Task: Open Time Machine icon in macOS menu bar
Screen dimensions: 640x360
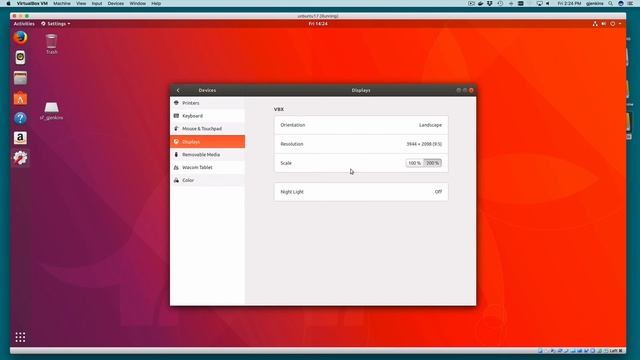Action: [500, 3]
